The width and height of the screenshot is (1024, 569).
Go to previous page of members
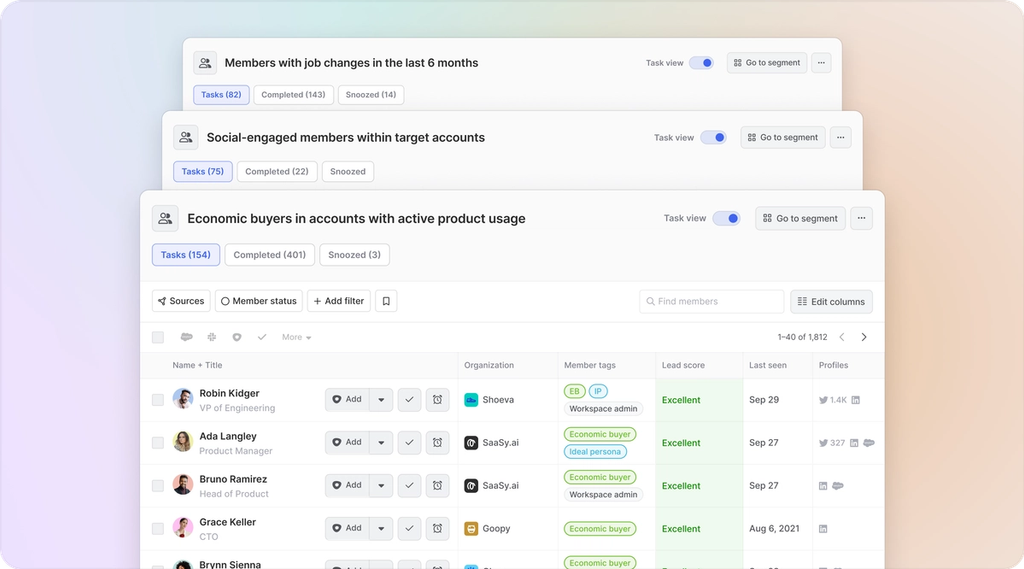point(842,337)
